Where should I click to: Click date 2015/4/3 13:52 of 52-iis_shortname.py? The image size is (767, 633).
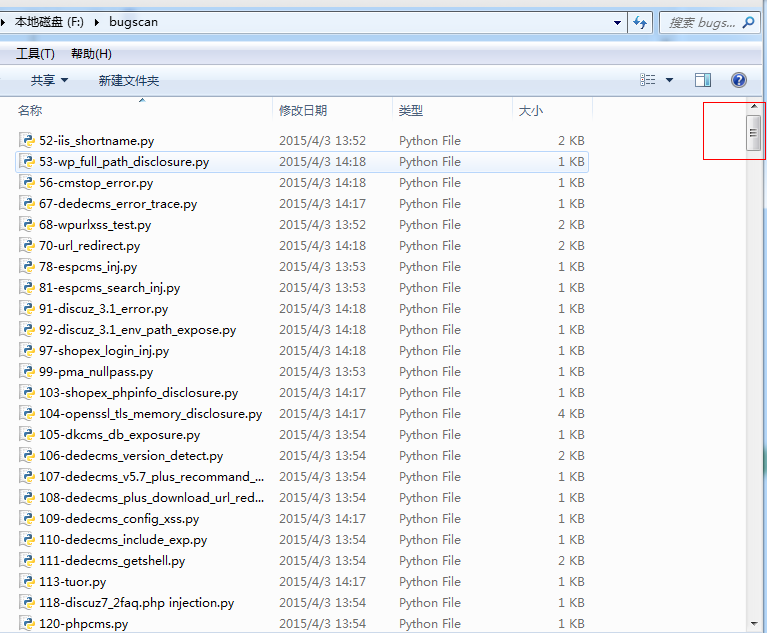[x=322, y=141]
